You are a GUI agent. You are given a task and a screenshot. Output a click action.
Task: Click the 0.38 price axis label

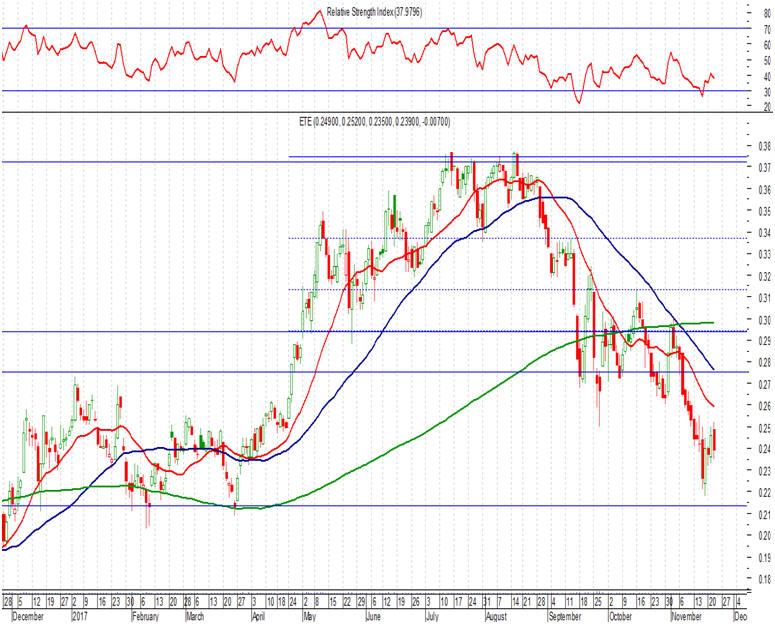coord(765,146)
